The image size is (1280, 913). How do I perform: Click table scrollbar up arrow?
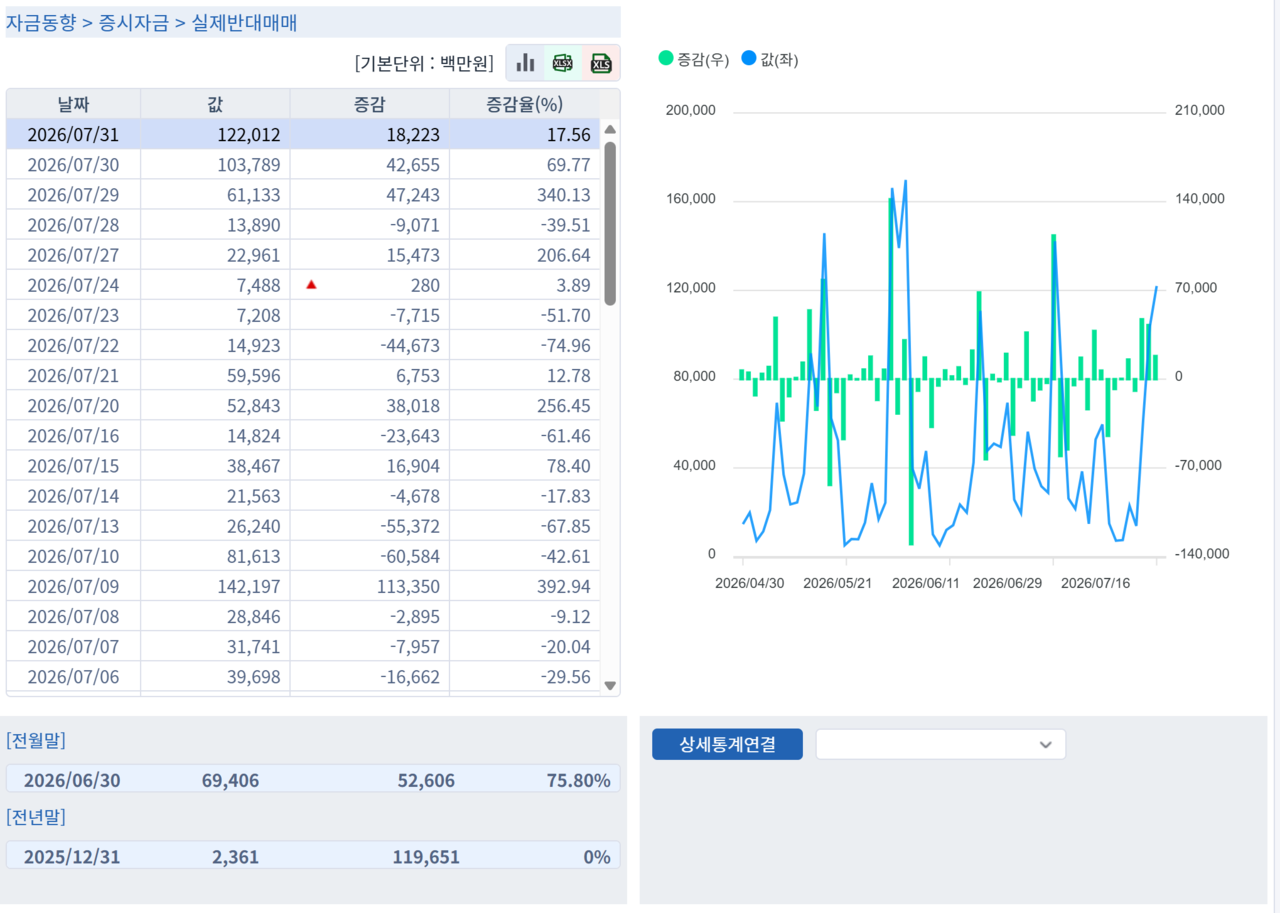(610, 129)
